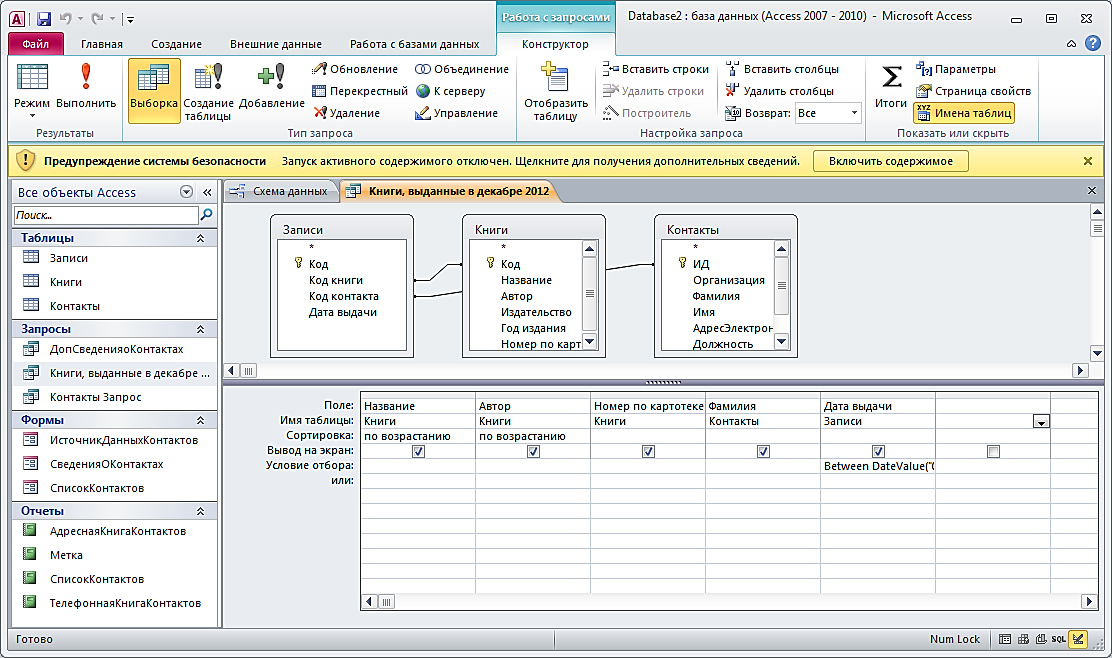The width and height of the screenshot is (1112, 658).
Task: Select the ТелефоннаяКнигаКонтактов report
Action: (x=115, y=603)
